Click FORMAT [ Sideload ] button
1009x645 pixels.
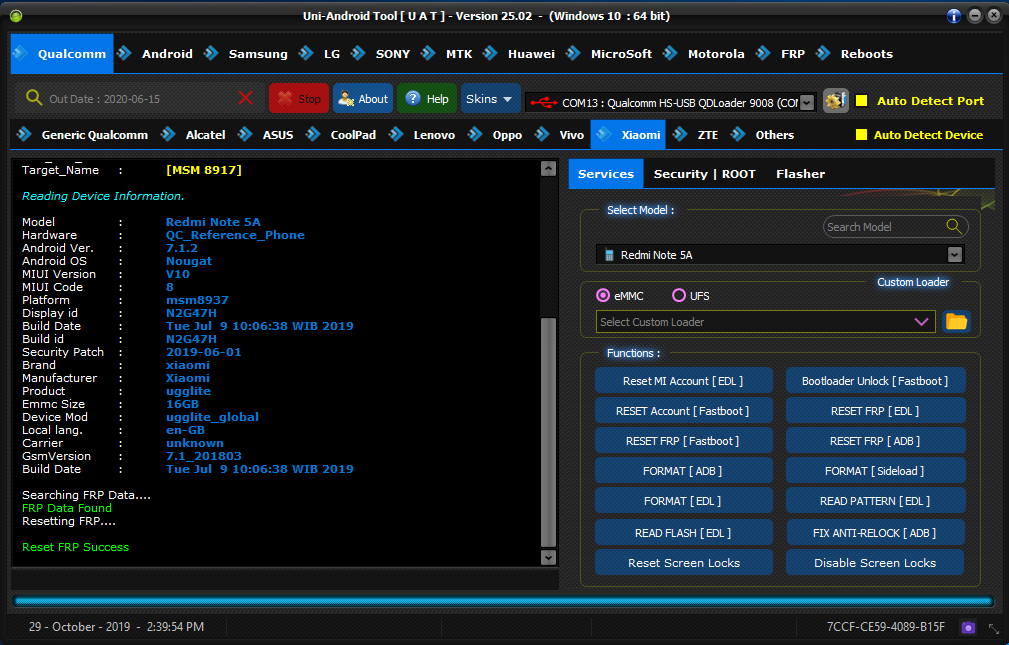click(875, 471)
